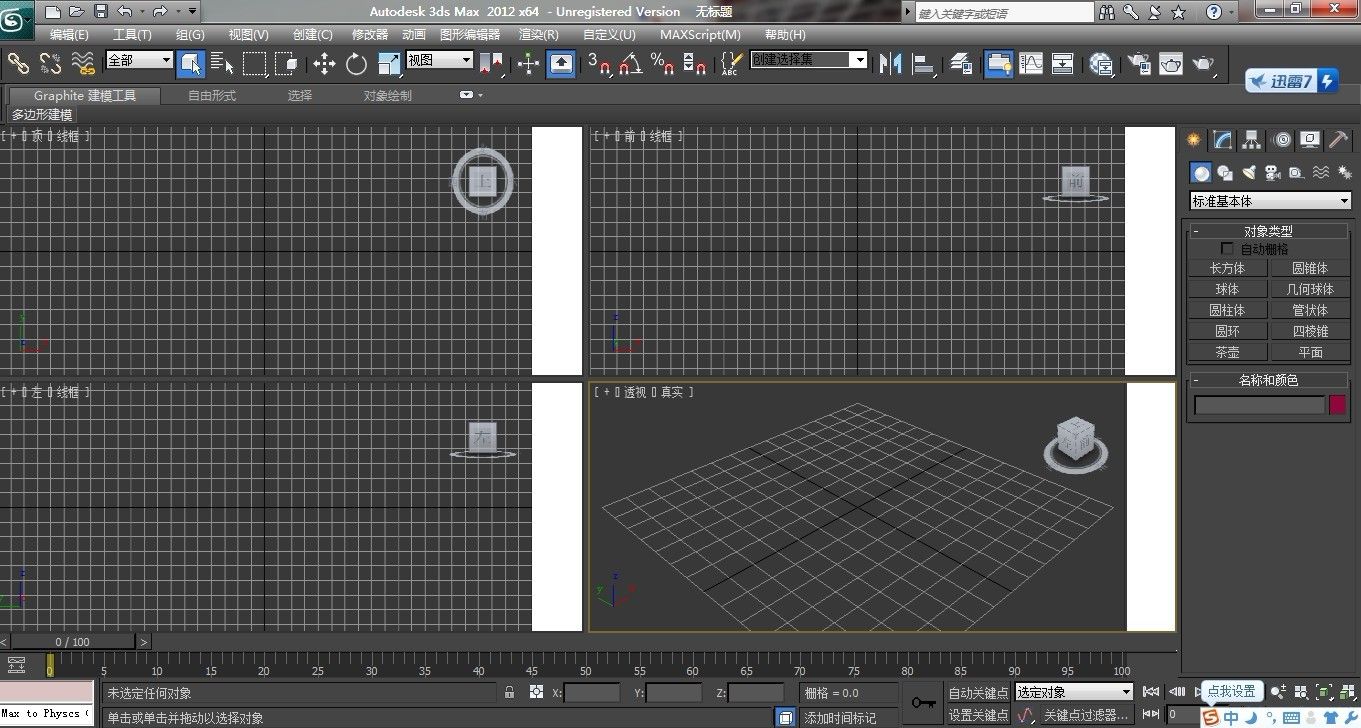Screen dimensions: 1361x728
Task: Open the 视图 reference coordinate dropdown
Action: 439,60
